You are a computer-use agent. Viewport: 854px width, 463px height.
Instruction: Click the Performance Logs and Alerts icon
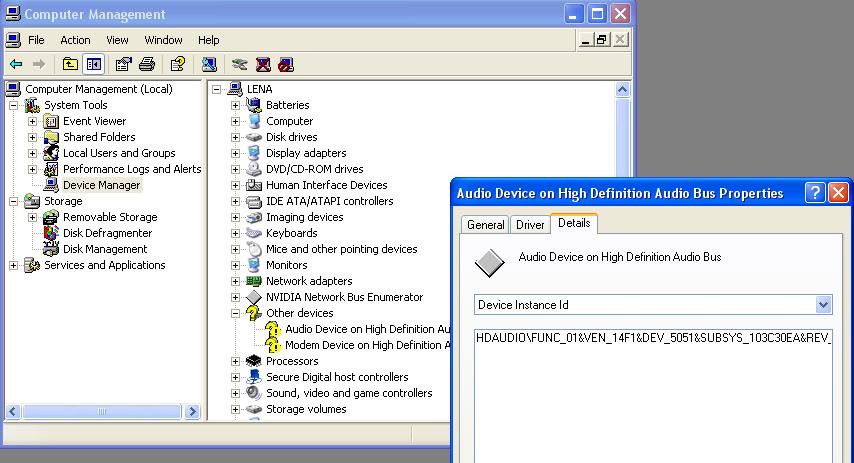[x=51, y=169]
